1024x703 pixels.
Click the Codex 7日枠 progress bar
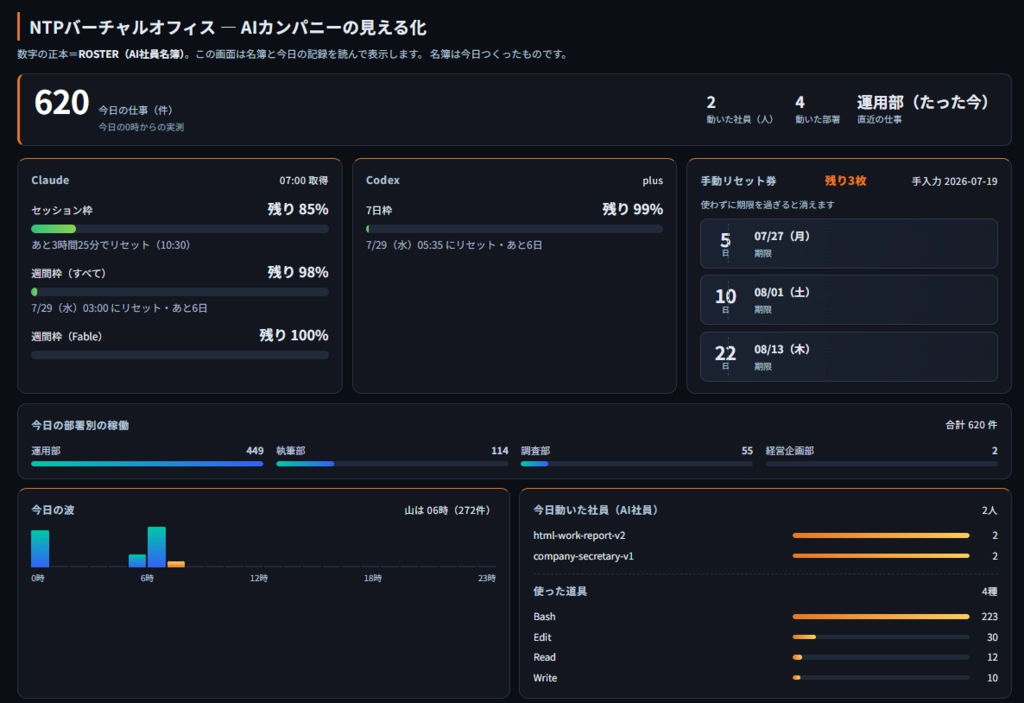(x=515, y=229)
